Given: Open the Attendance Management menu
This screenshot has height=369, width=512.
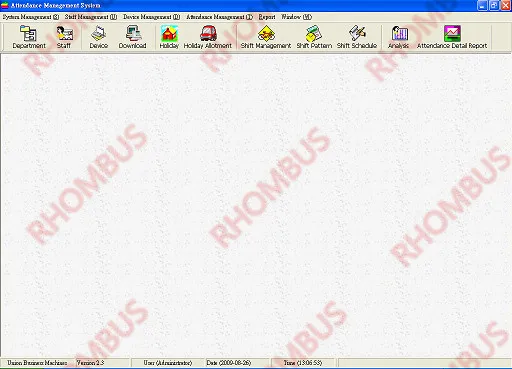Looking at the screenshot, I should pos(219,17).
